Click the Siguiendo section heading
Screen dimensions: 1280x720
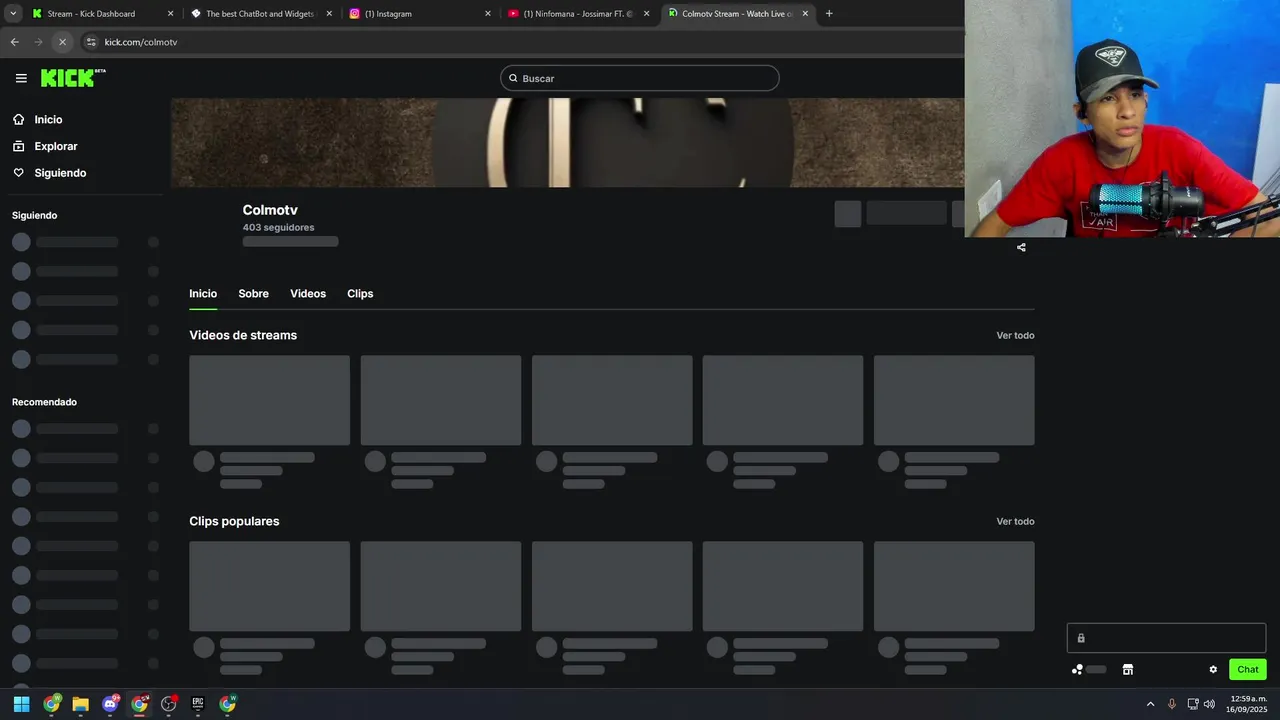(35, 216)
